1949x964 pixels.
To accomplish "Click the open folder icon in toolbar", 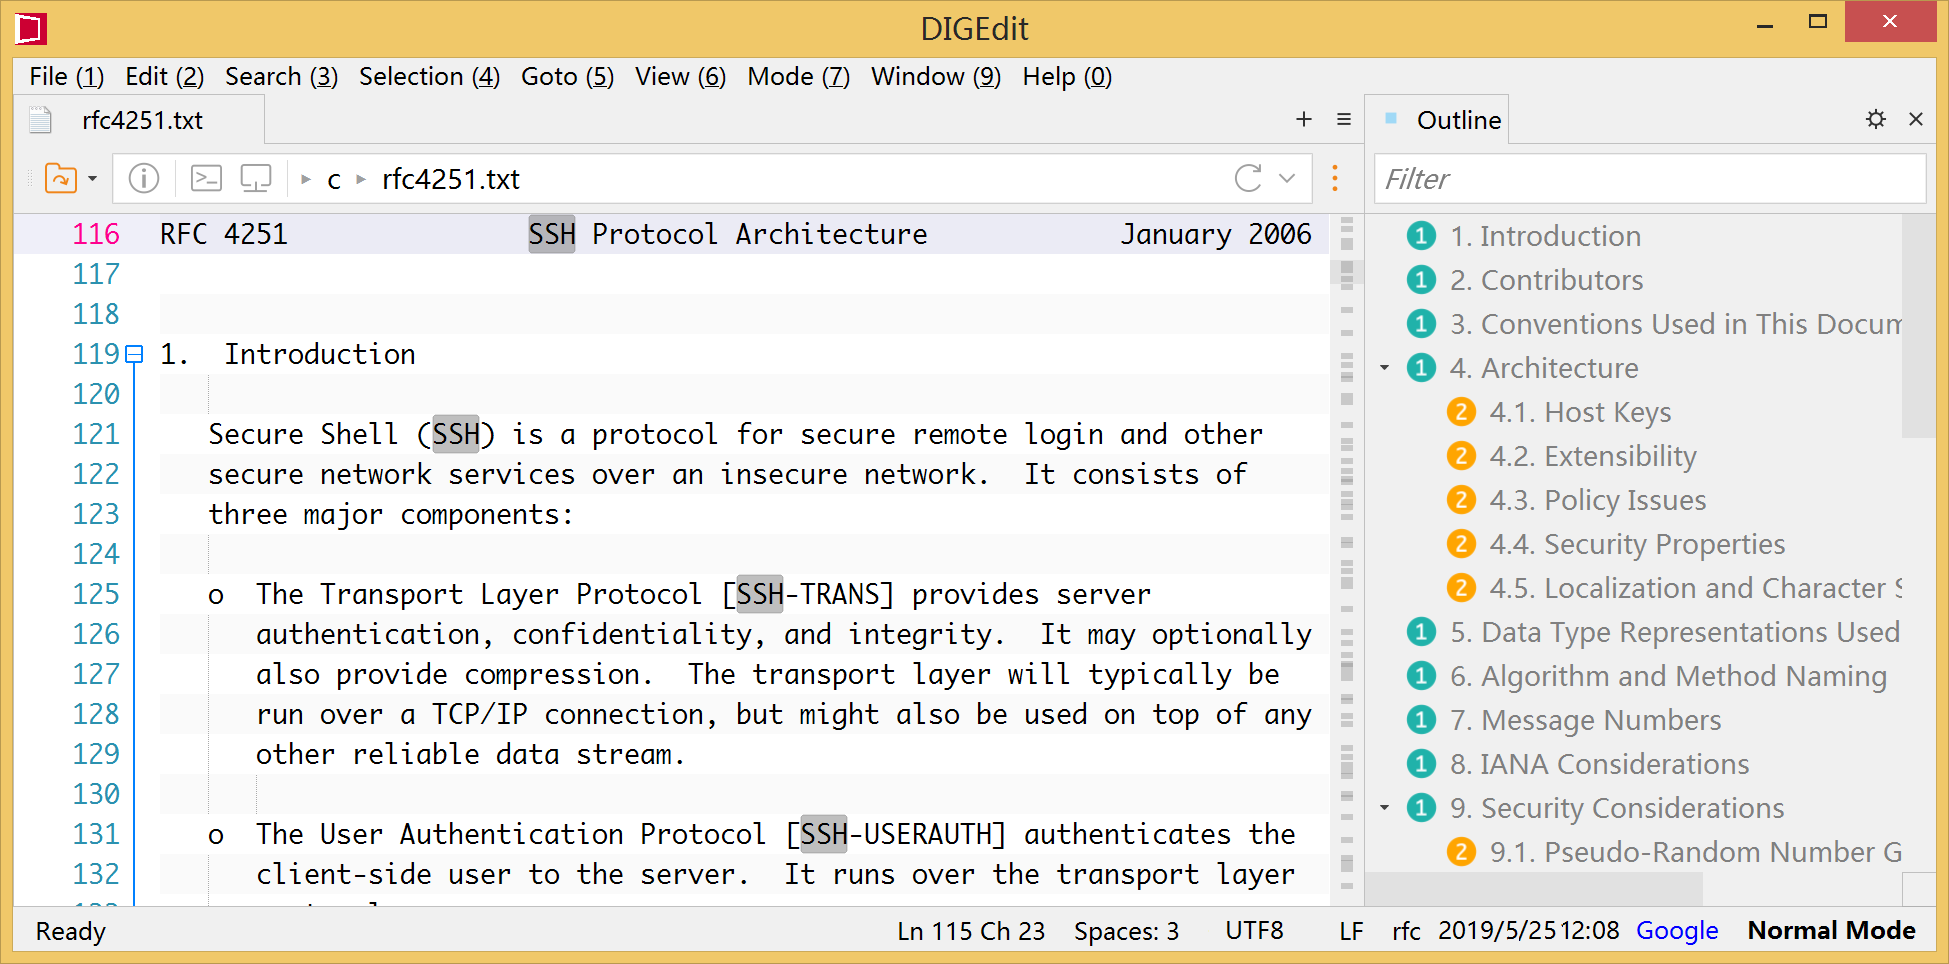I will click(x=60, y=179).
